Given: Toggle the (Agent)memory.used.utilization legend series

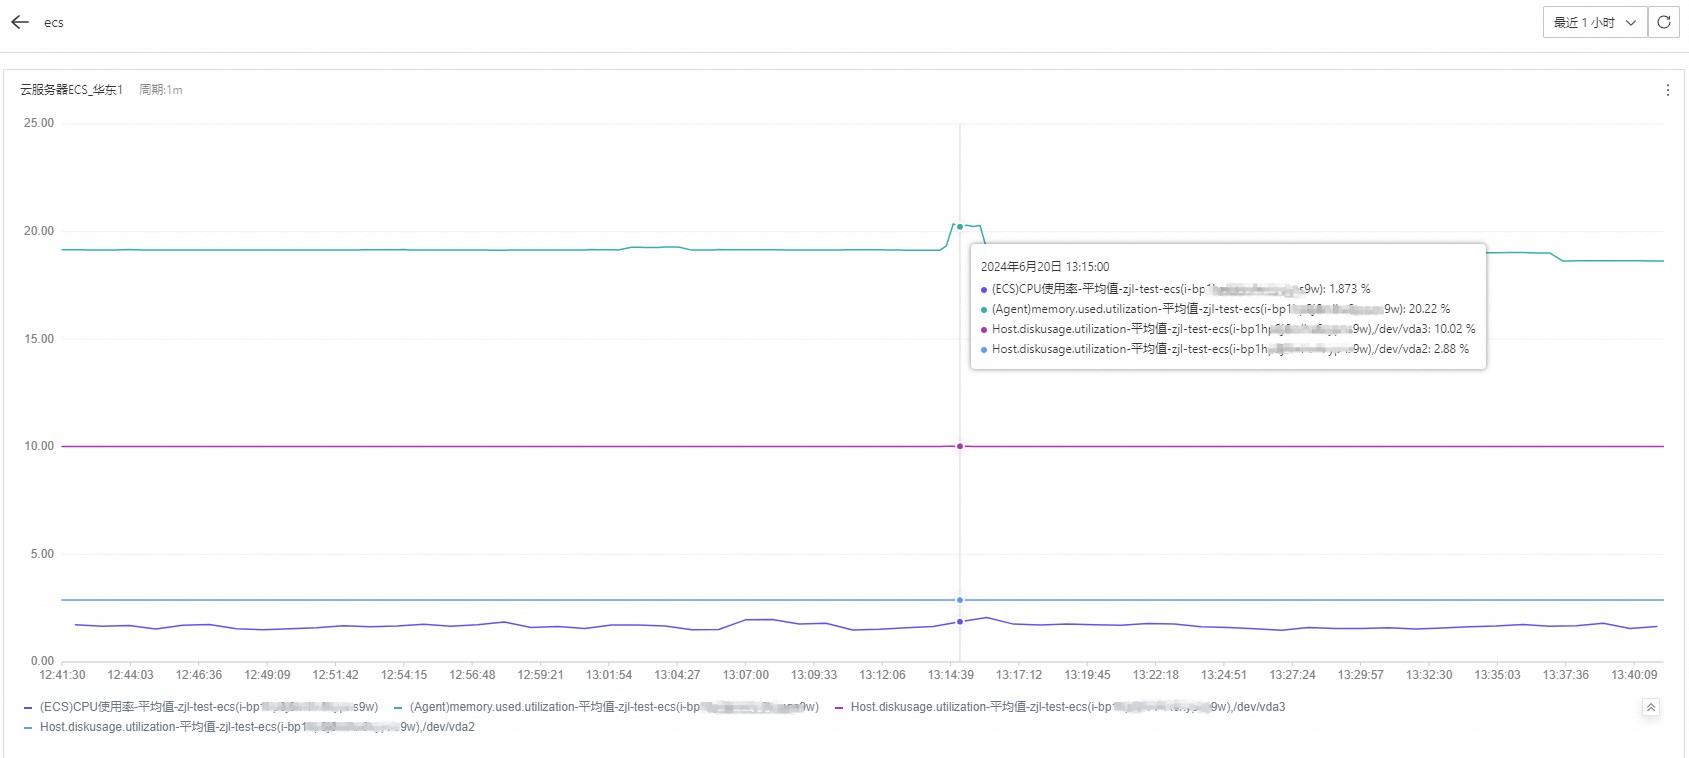Looking at the screenshot, I should [x=606, y=707].
